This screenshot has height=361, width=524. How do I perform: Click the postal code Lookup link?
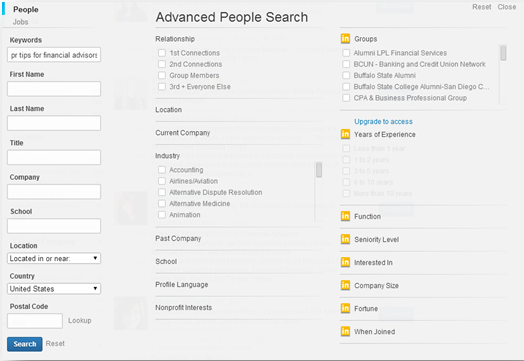(x=80, y=320)
